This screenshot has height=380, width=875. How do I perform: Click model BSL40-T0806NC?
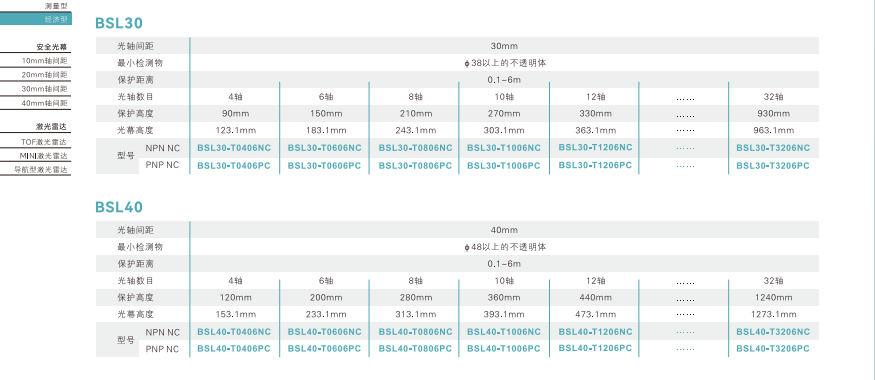coord(416,331)
